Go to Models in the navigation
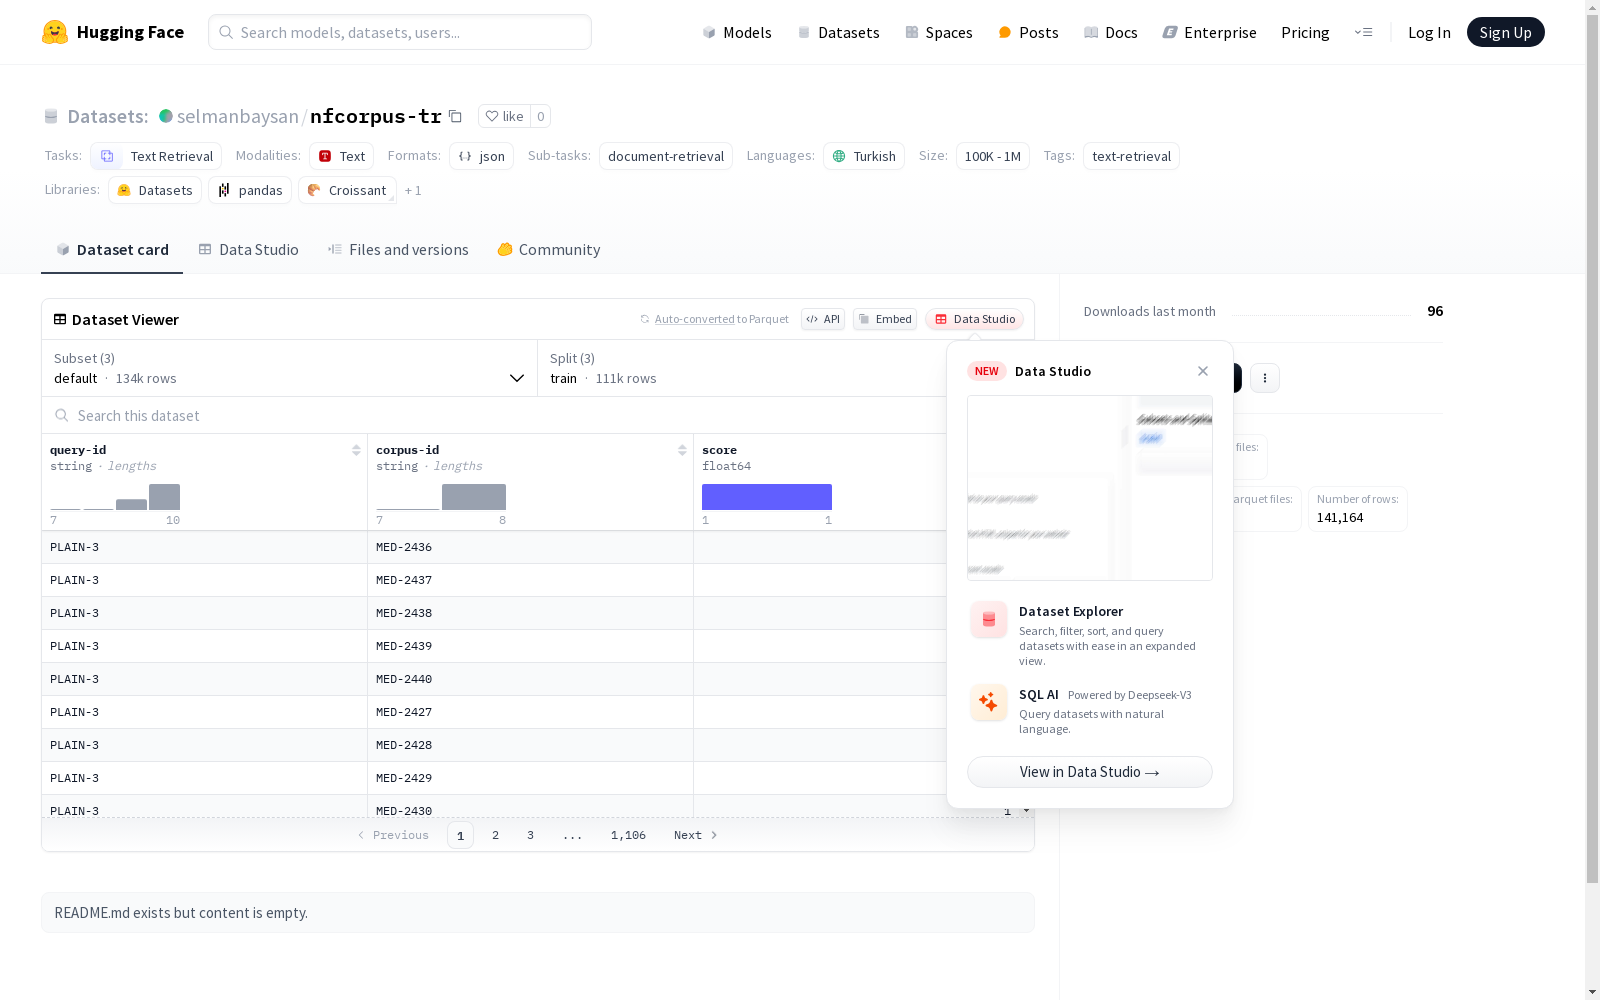 737,32
